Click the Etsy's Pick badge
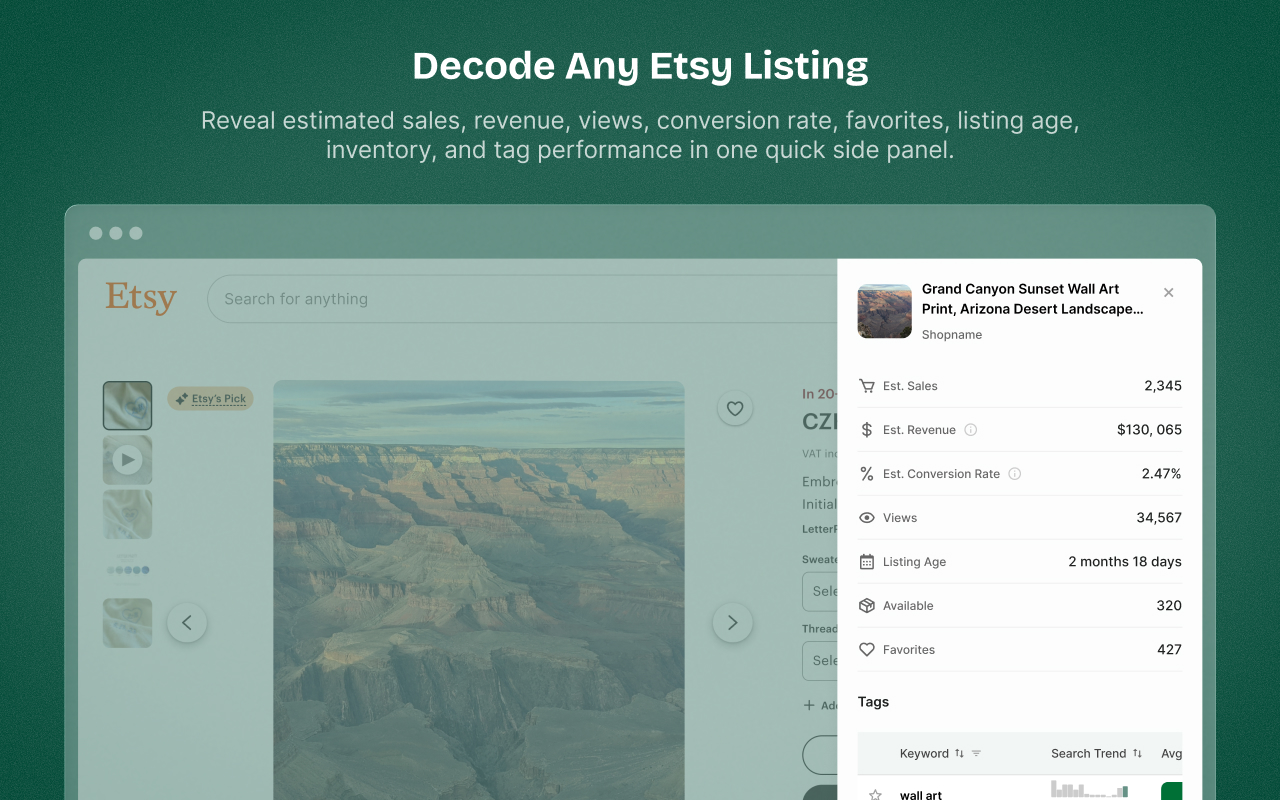The height and width of the screenshot is (800, 1280). click(x=210, y=399)
